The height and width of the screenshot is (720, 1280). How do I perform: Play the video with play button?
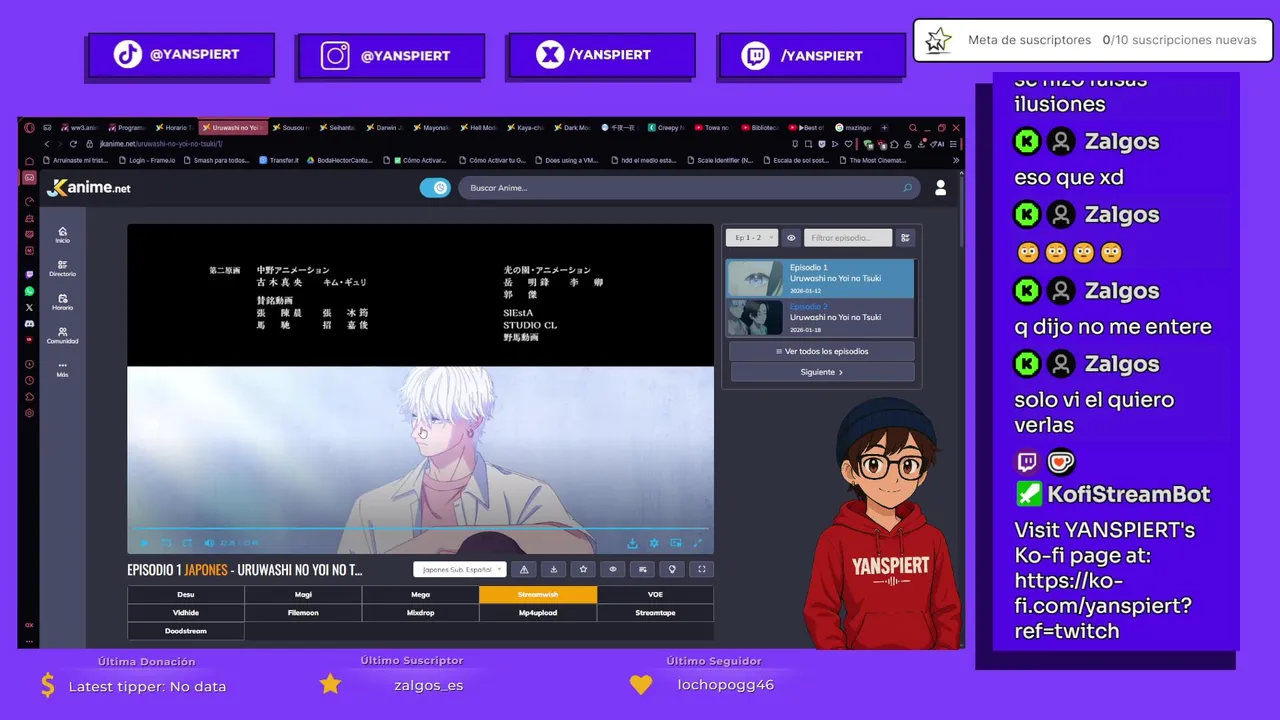coord(144,543)
